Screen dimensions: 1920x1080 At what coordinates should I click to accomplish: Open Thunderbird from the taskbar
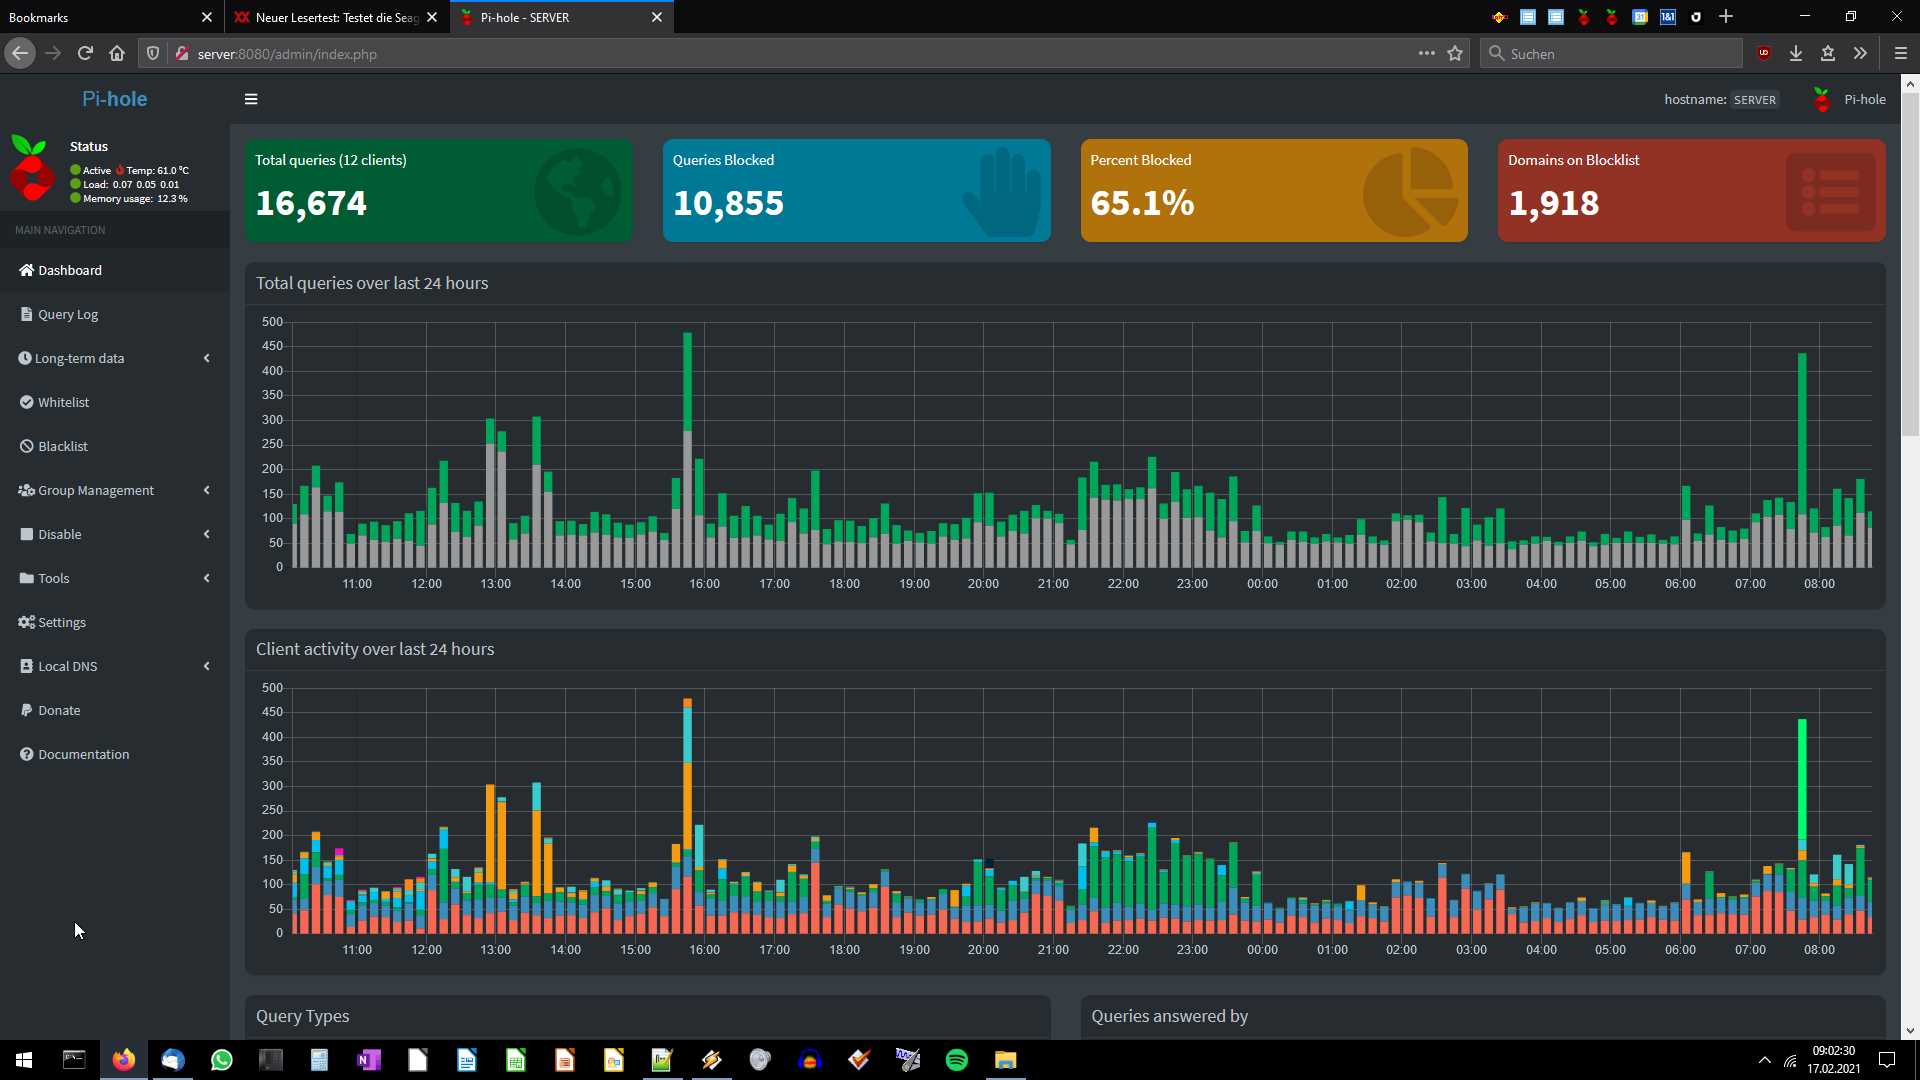click(173, 1060)
